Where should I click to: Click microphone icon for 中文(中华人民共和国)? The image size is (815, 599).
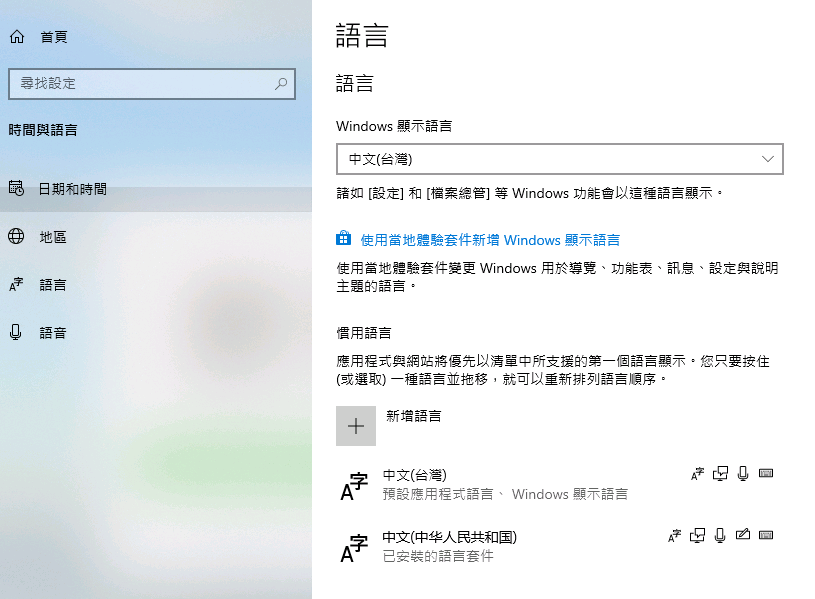(x=720, y=535)
